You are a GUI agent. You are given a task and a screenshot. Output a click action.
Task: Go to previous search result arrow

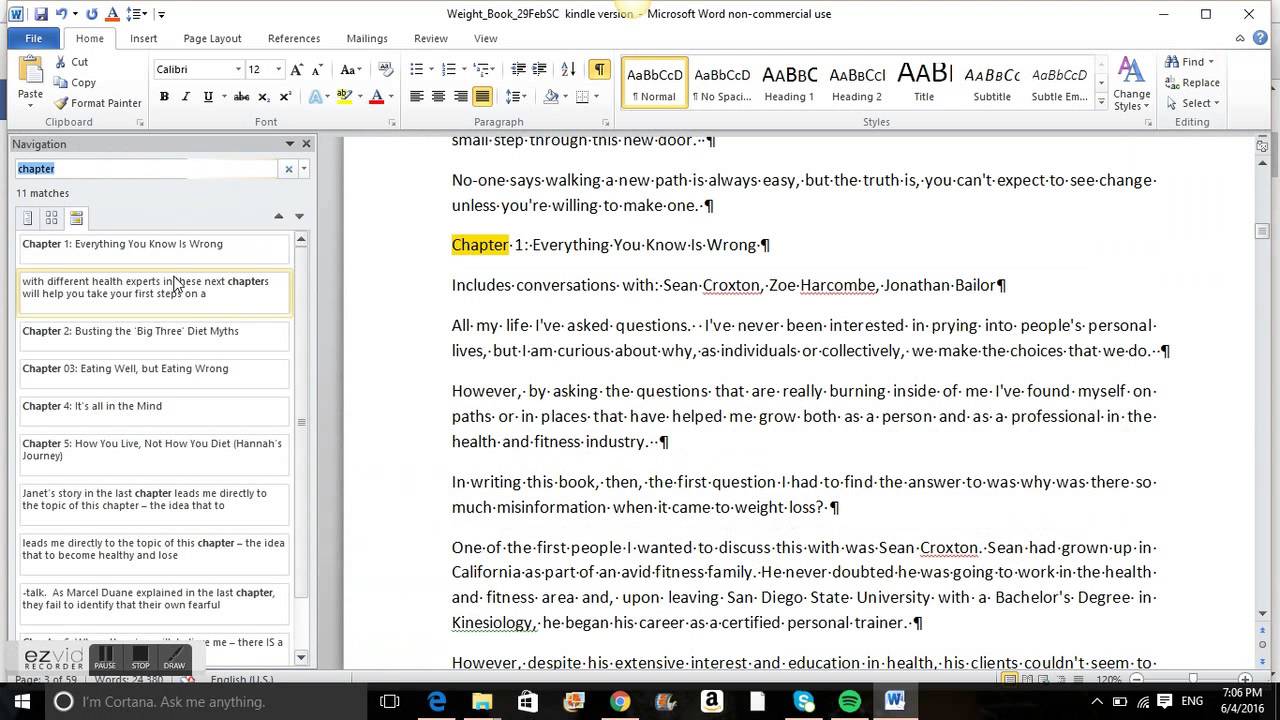pos(279,216)
